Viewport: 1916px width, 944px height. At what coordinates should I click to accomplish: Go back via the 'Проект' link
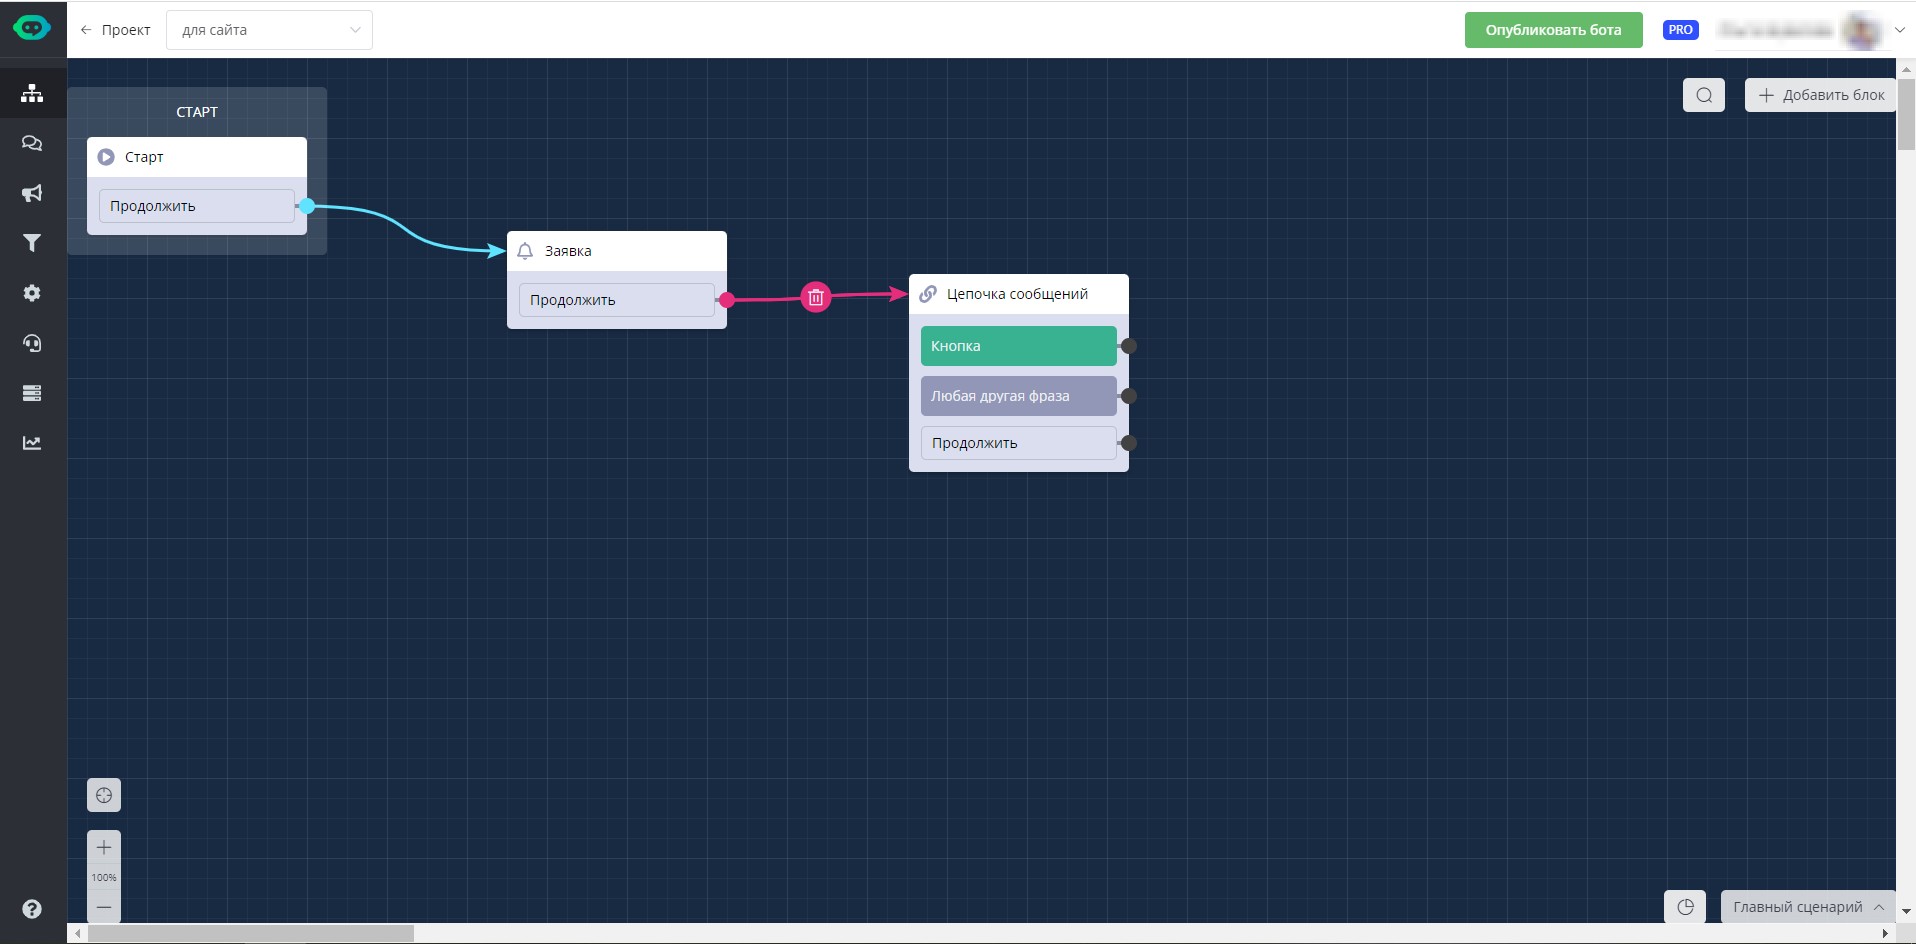click(115, 30)
